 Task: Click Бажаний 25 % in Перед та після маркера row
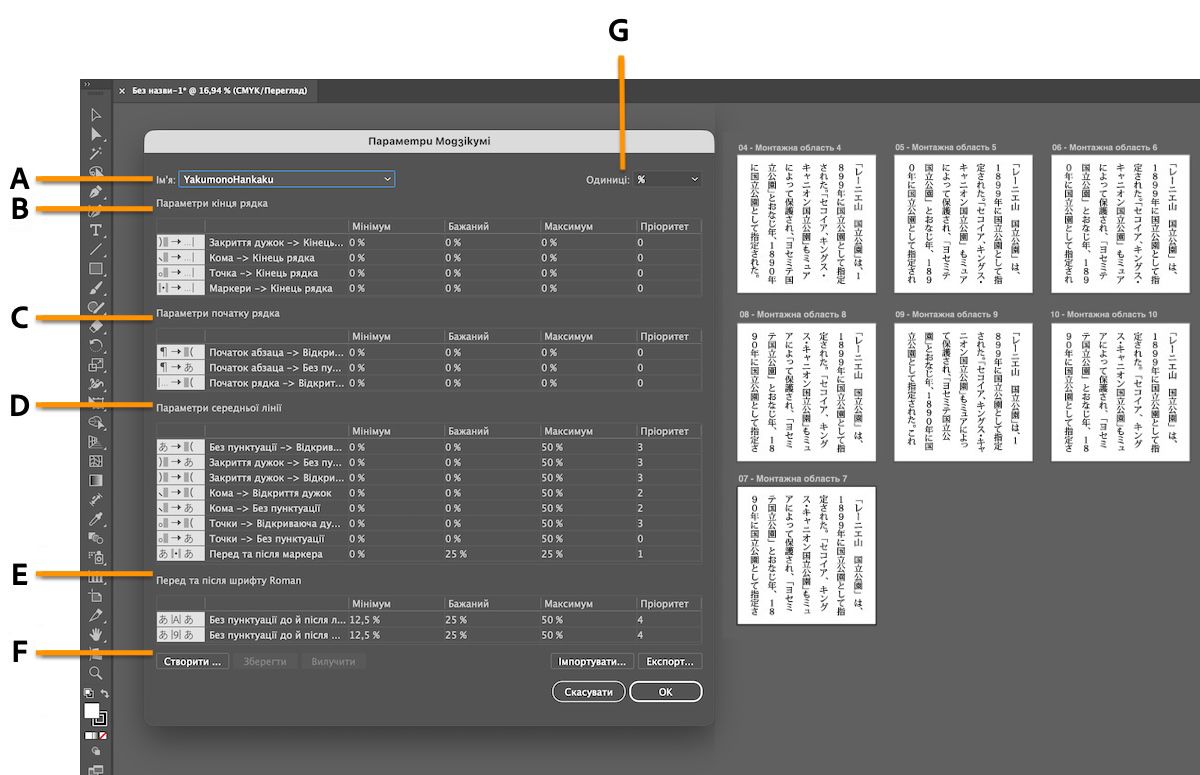coord(457,554)
